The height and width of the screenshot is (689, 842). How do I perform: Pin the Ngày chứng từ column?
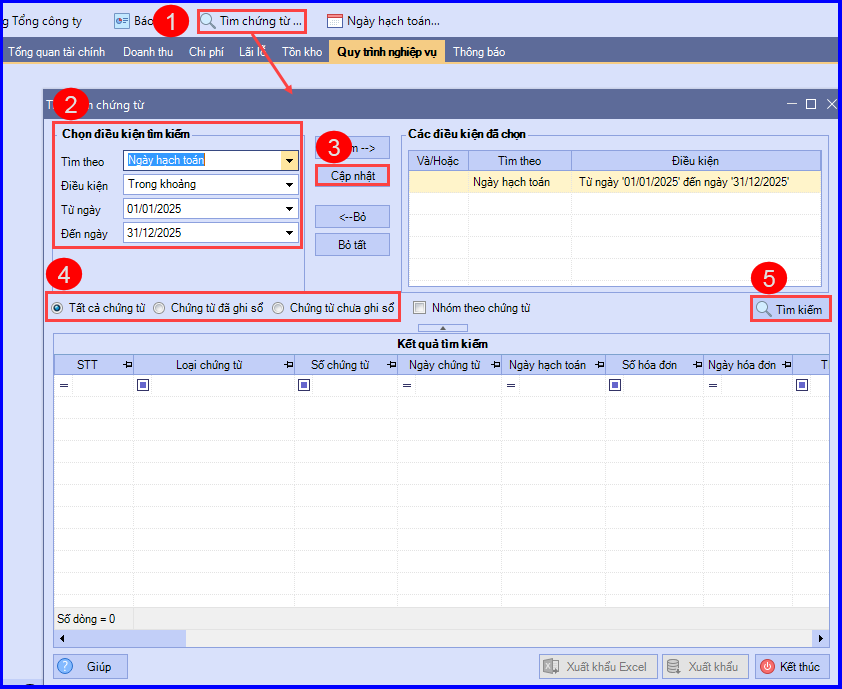(x=495, y=365)
